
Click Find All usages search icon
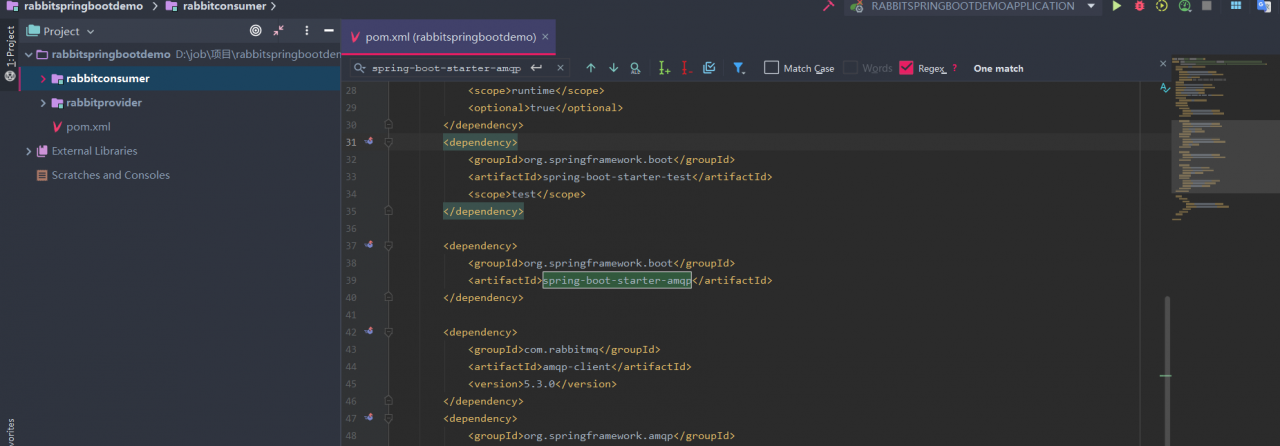tap(634, 68)
